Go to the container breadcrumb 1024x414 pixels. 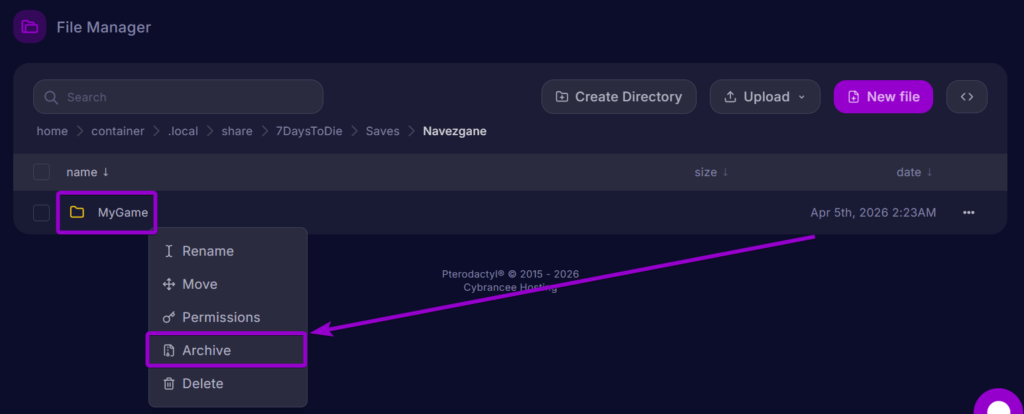coord(118,131)
